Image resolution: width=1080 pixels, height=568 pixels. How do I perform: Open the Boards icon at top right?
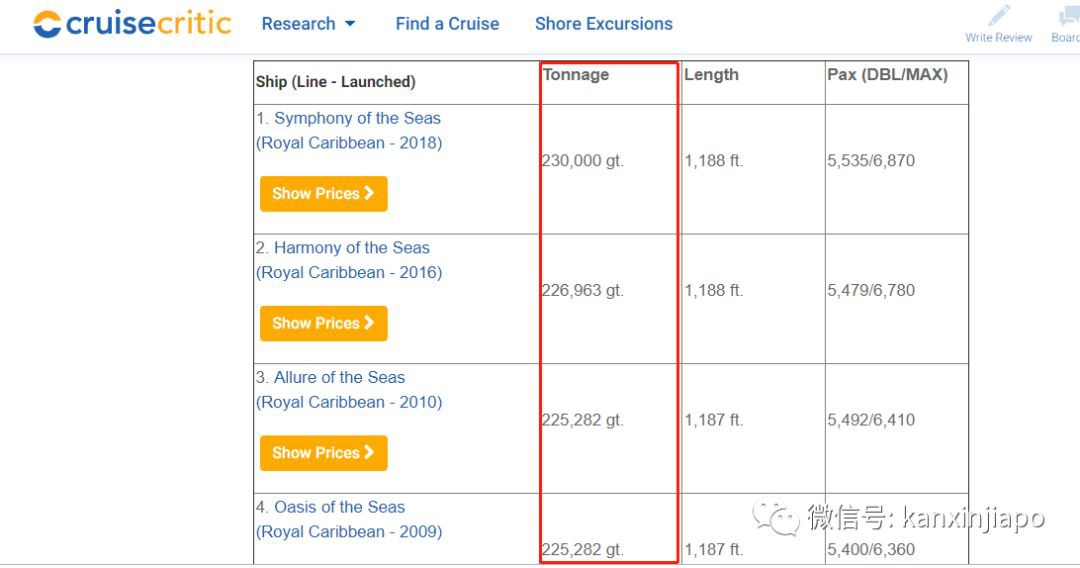pos(1068,16)
